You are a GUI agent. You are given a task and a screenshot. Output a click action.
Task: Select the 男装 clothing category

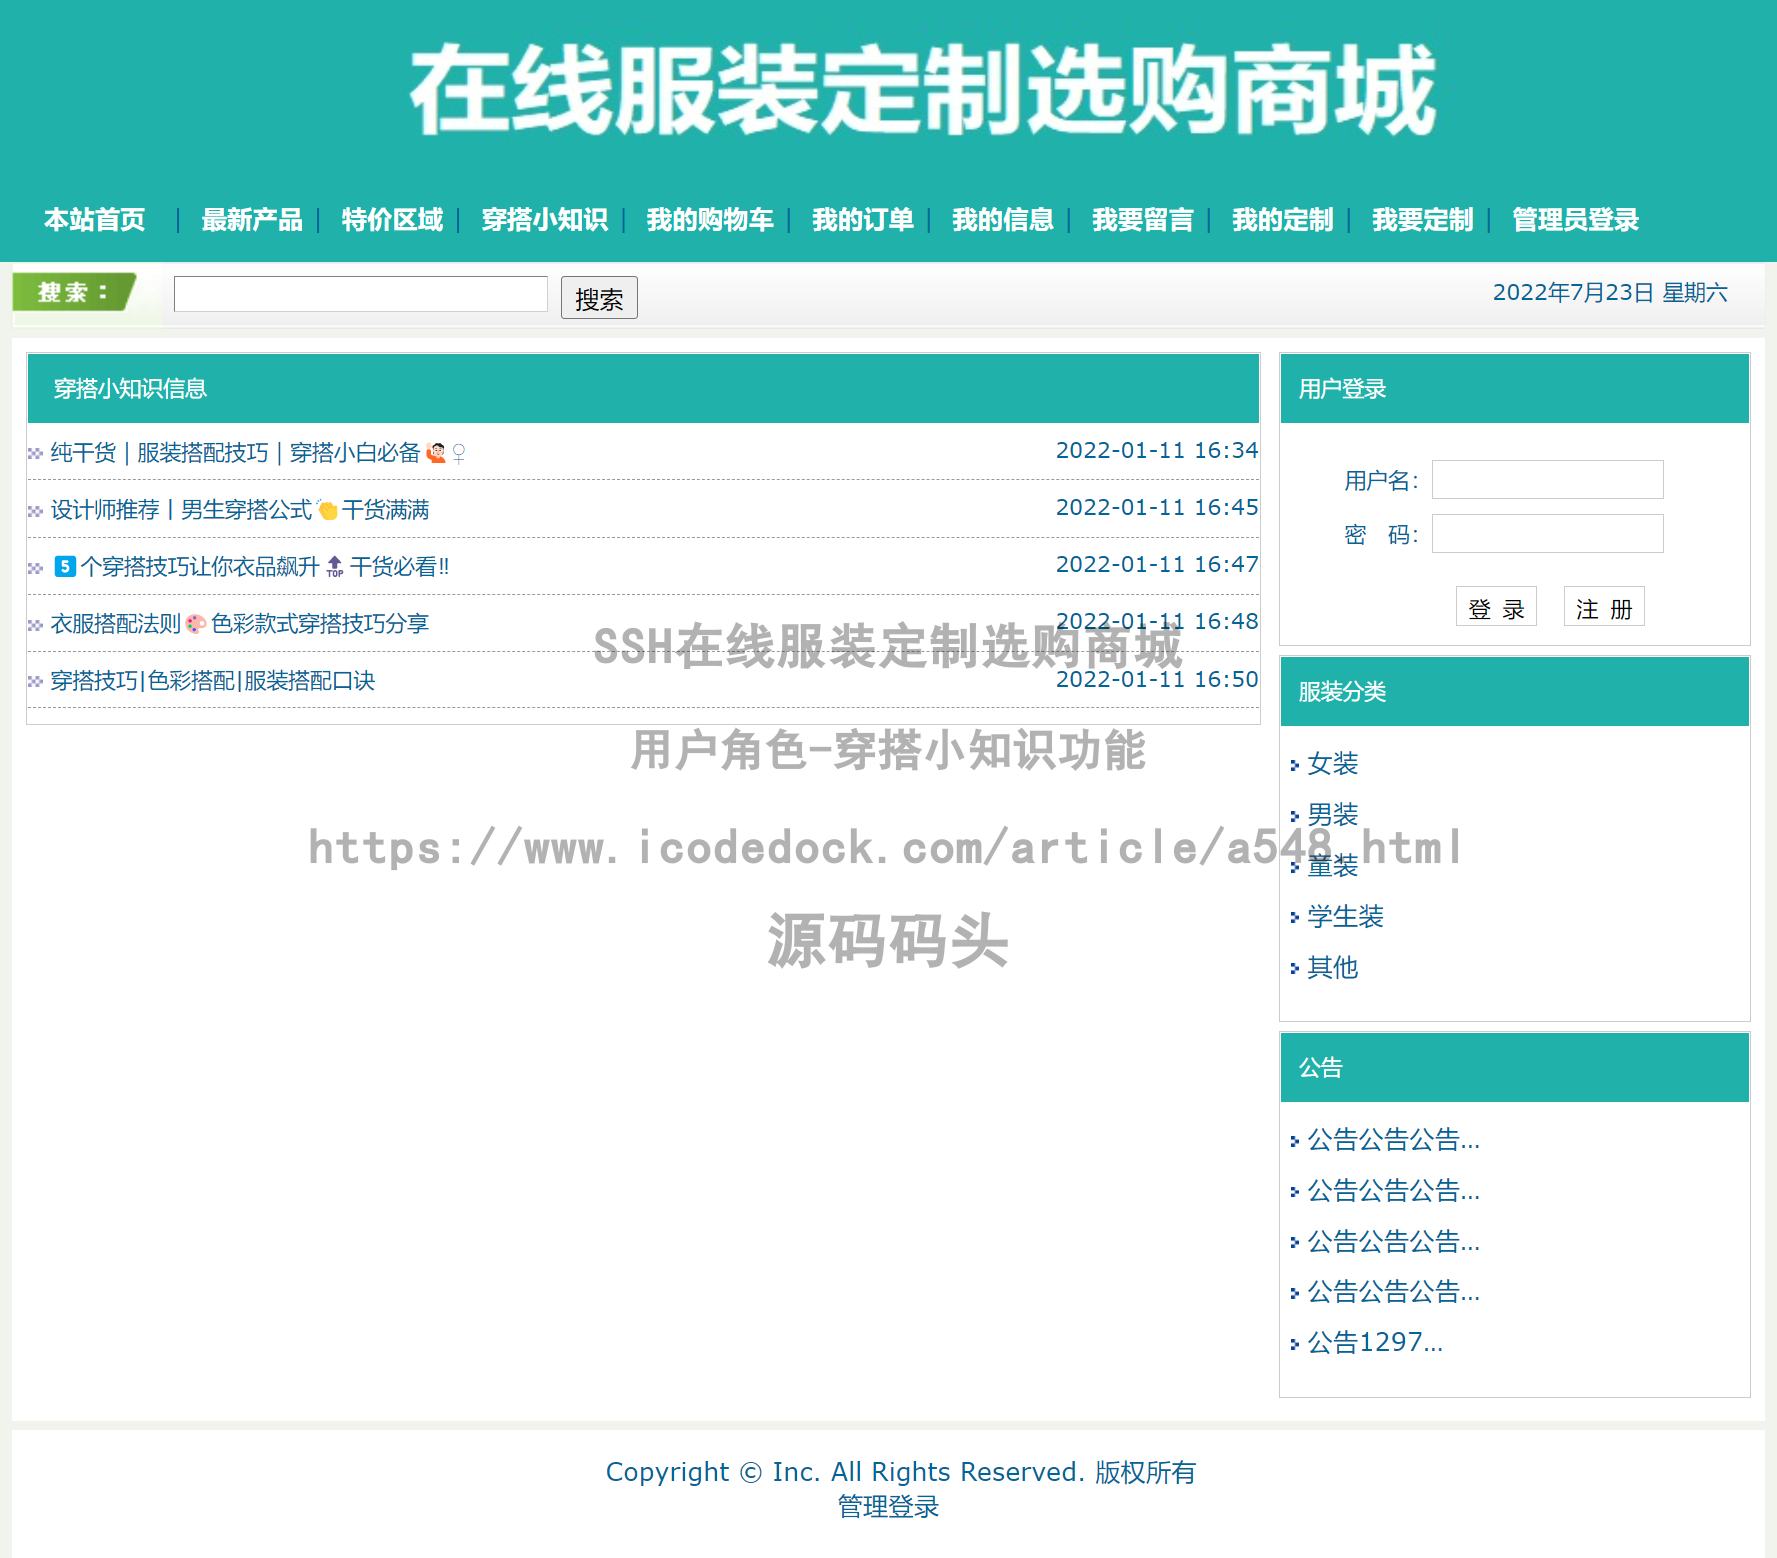tap(1332, 815)
